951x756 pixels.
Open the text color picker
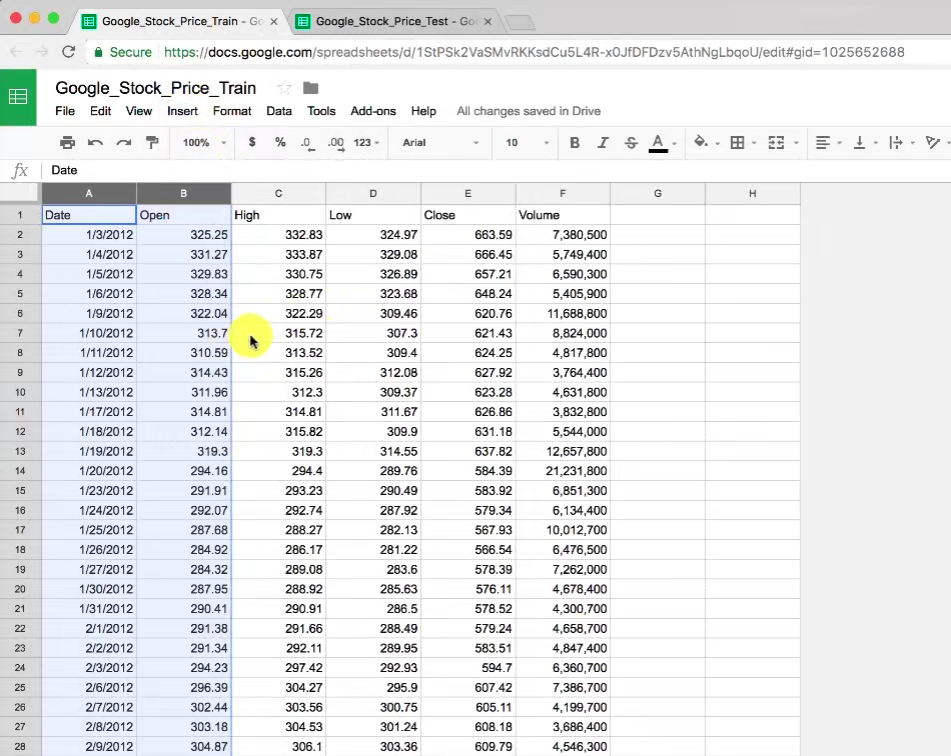(x=658, y=143)
